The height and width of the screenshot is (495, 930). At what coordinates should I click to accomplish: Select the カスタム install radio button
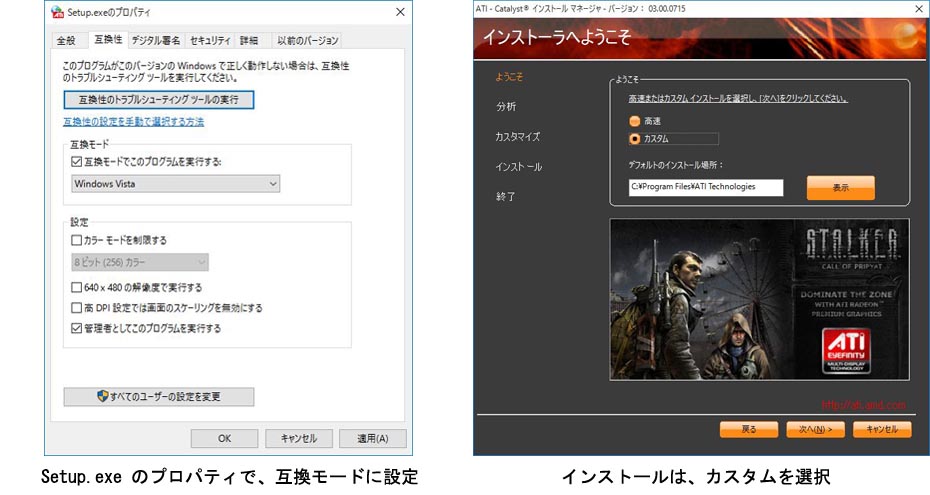point(635,139)
